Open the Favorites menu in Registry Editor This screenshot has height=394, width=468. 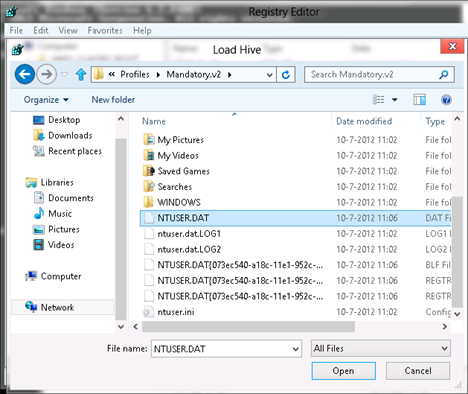[x=105, y=31]
